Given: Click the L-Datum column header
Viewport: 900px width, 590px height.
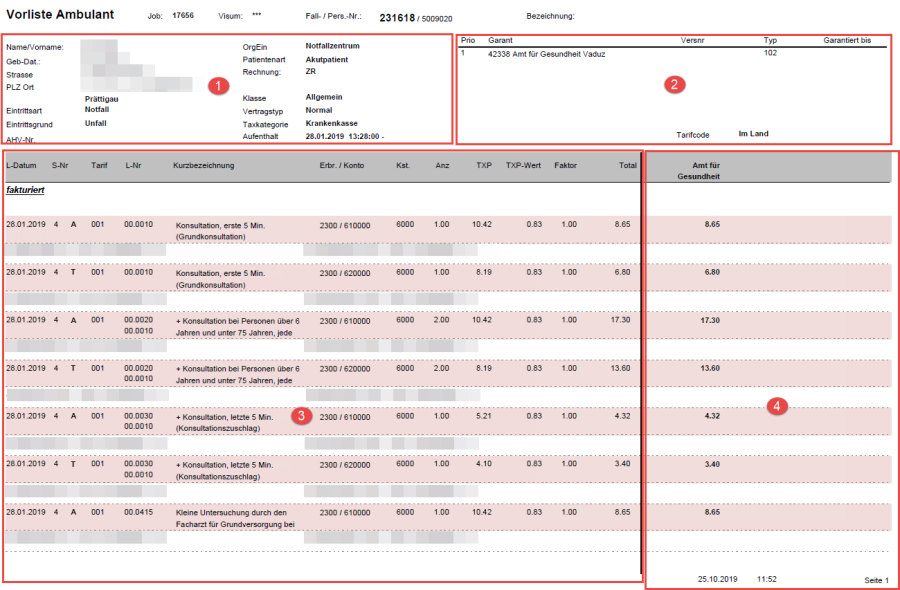Looking at the screenshot, I should (x=22, y=165).
